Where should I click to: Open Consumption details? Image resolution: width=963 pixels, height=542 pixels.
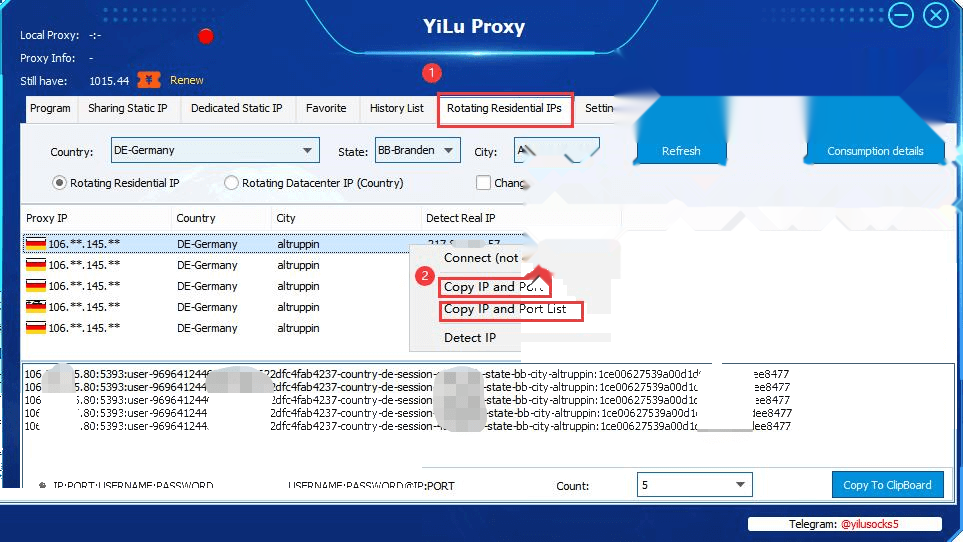(875, 151)
